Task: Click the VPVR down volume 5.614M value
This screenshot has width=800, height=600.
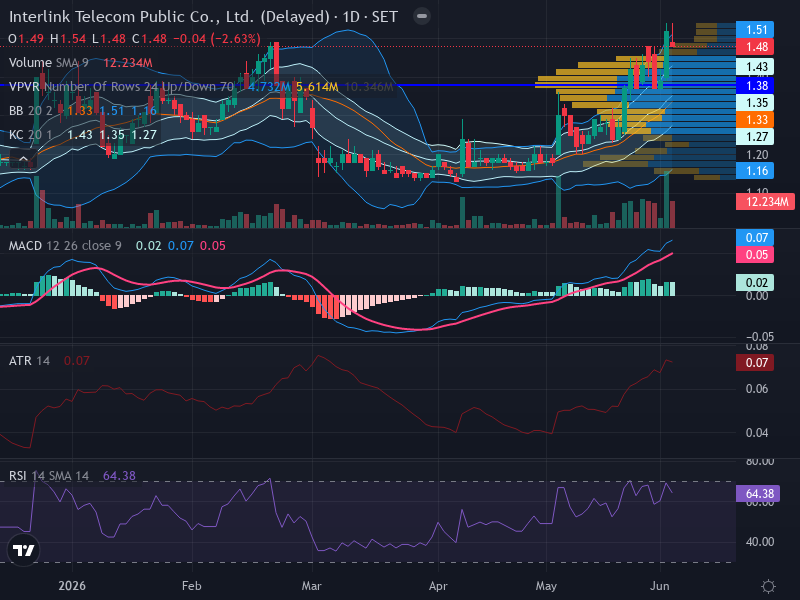Action: [317, 87]
